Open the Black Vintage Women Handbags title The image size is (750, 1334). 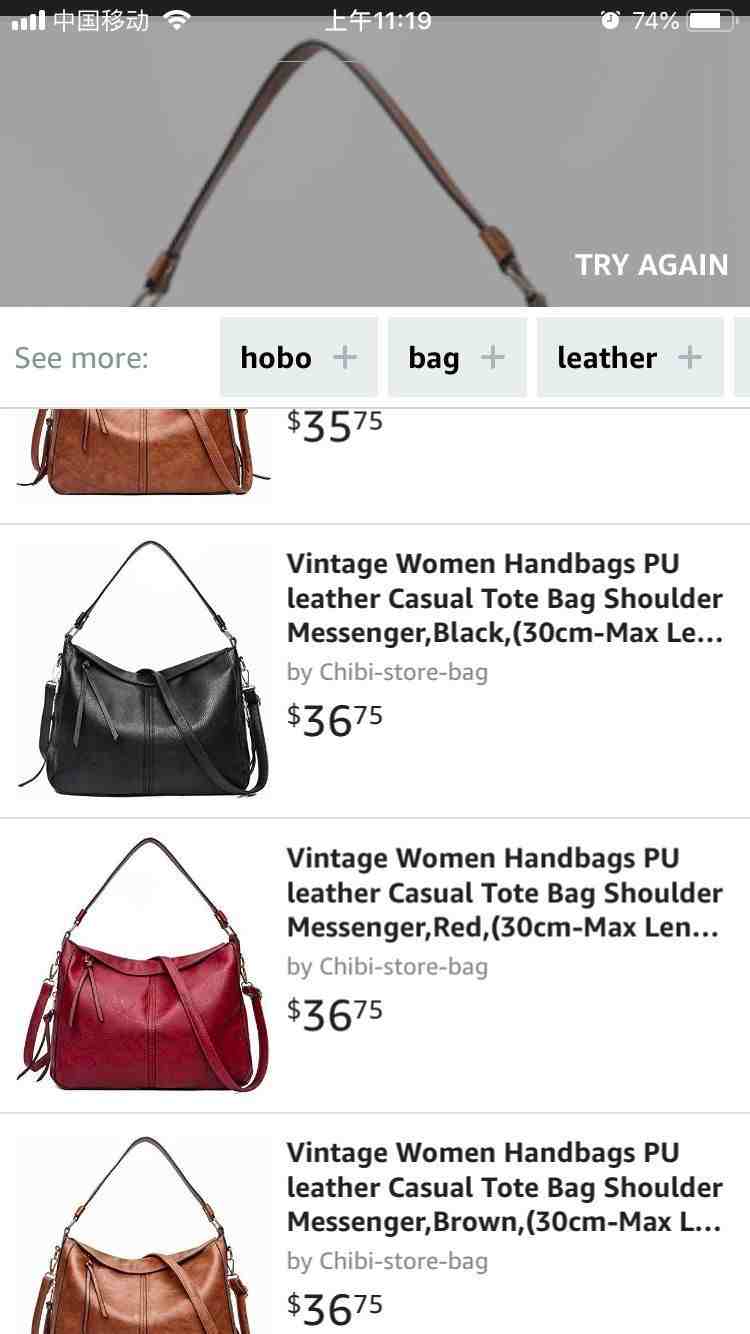click(505, 598)
